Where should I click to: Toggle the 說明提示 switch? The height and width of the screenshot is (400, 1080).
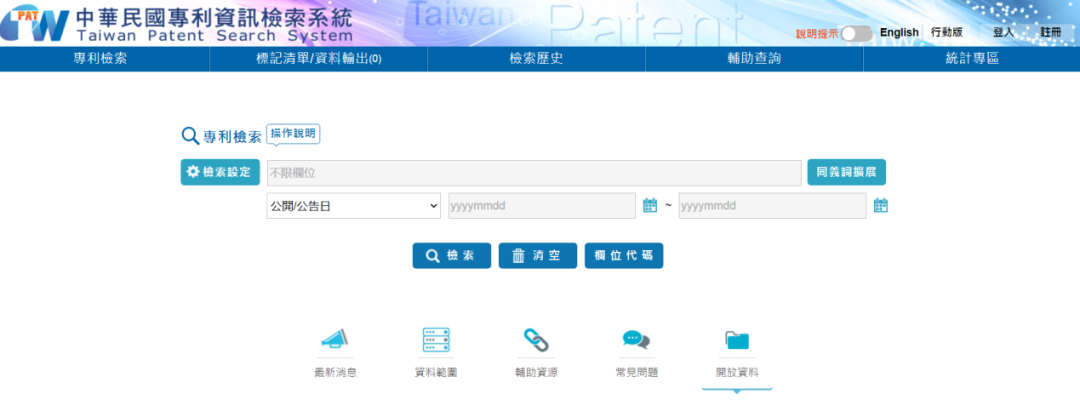coord(856,33)
